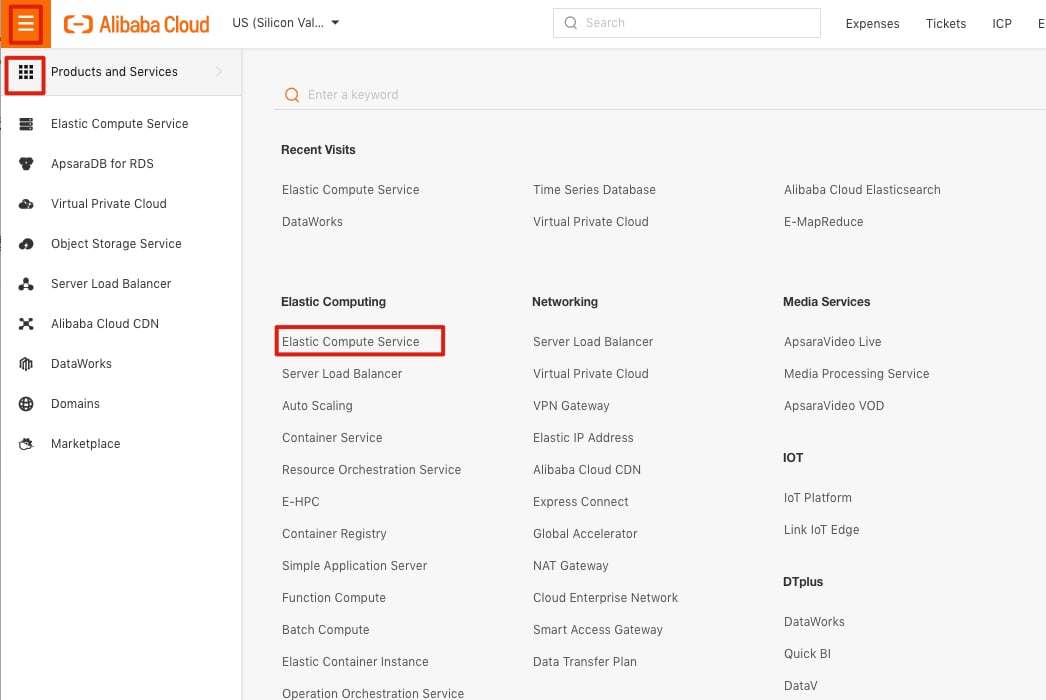Open E-MapReduce link

coord(823,222)
